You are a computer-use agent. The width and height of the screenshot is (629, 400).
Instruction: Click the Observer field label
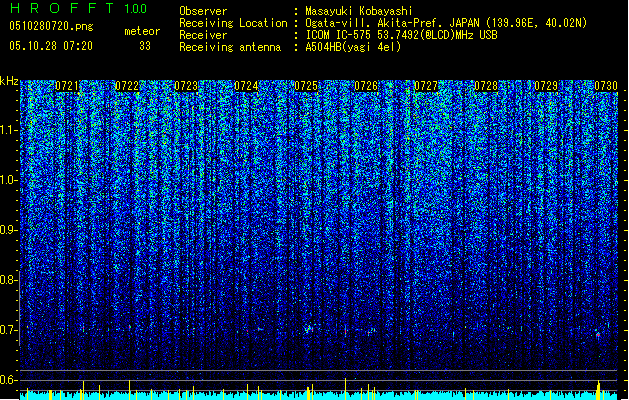203,11
